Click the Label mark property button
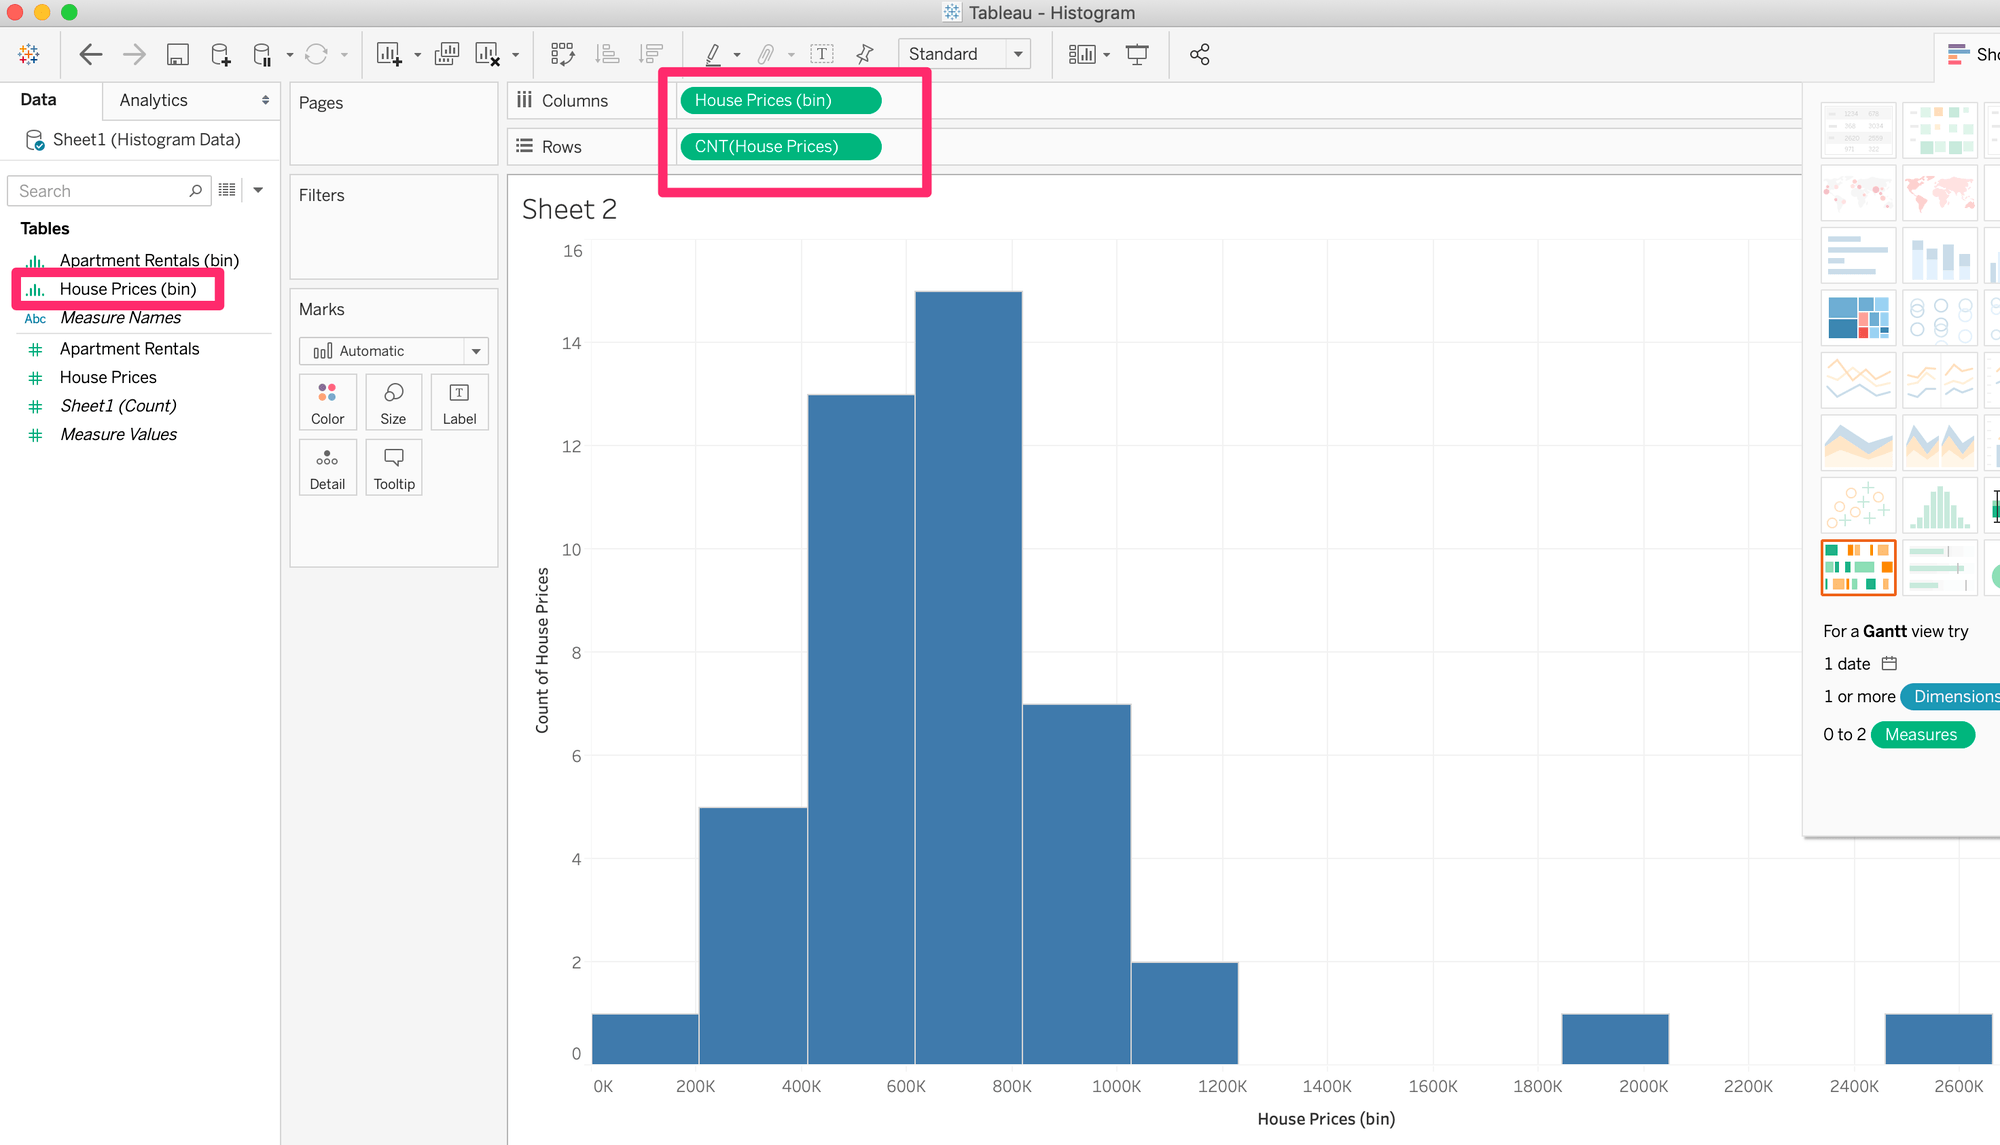This screenshot has height=1145, width=2000. click(460, 402)
